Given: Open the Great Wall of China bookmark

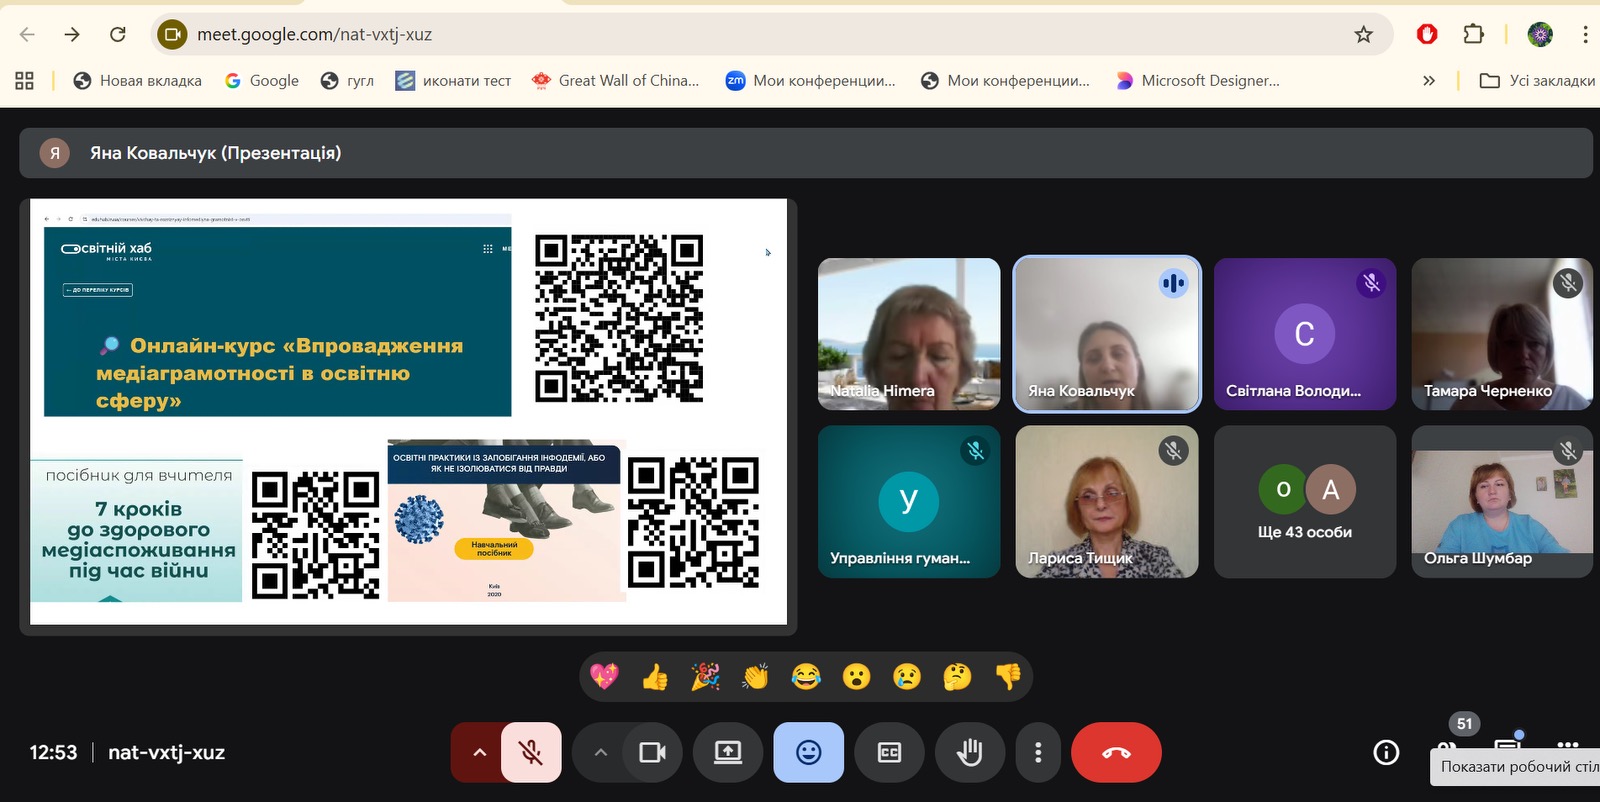Looking at the screenshot, I should pos(615,81).
